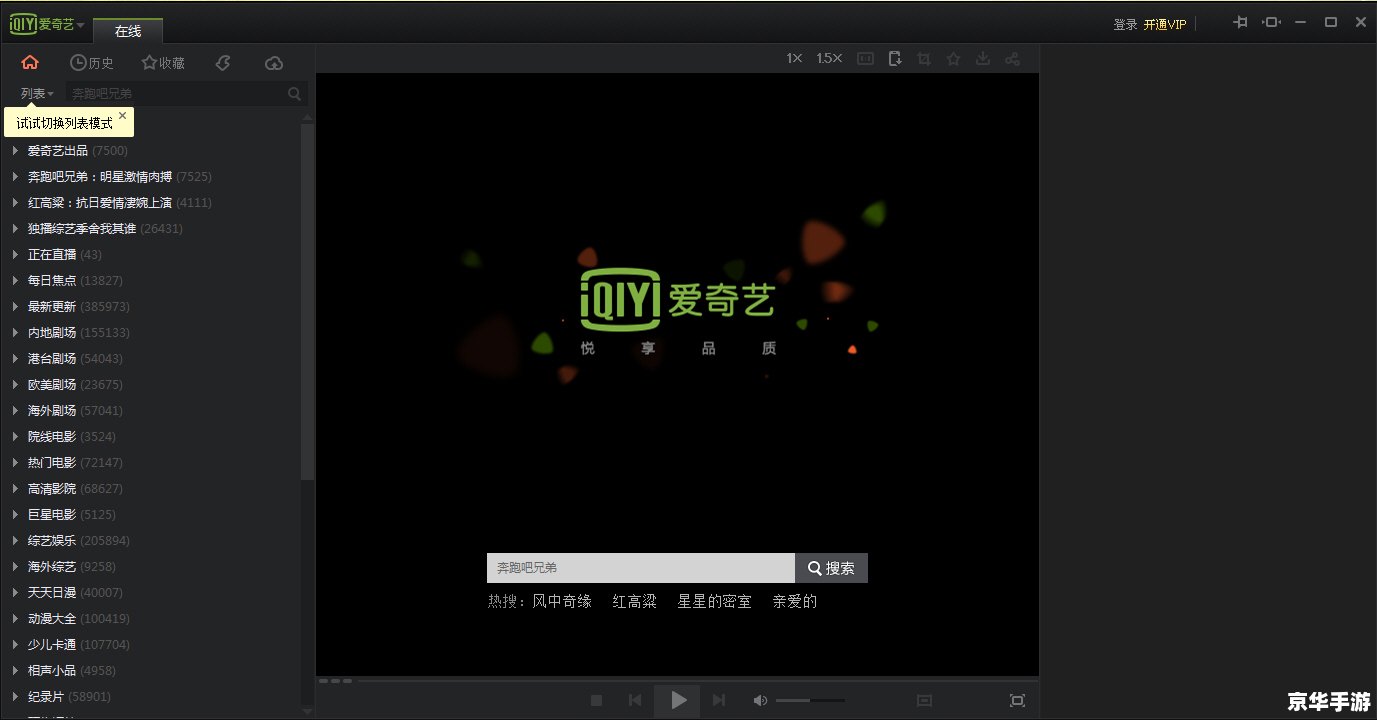Select the 院线电影 row

point(150,436)
